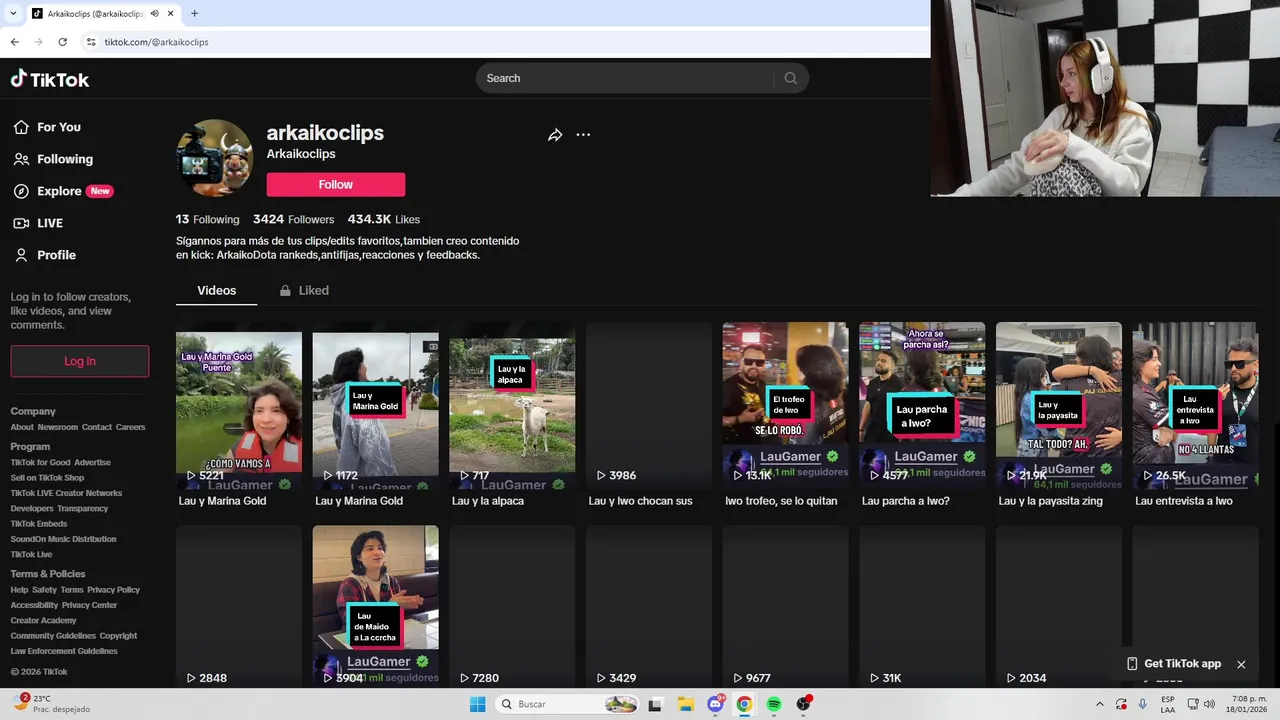Open Careers footer link
1280x720 pixels.
coord(130,427)
